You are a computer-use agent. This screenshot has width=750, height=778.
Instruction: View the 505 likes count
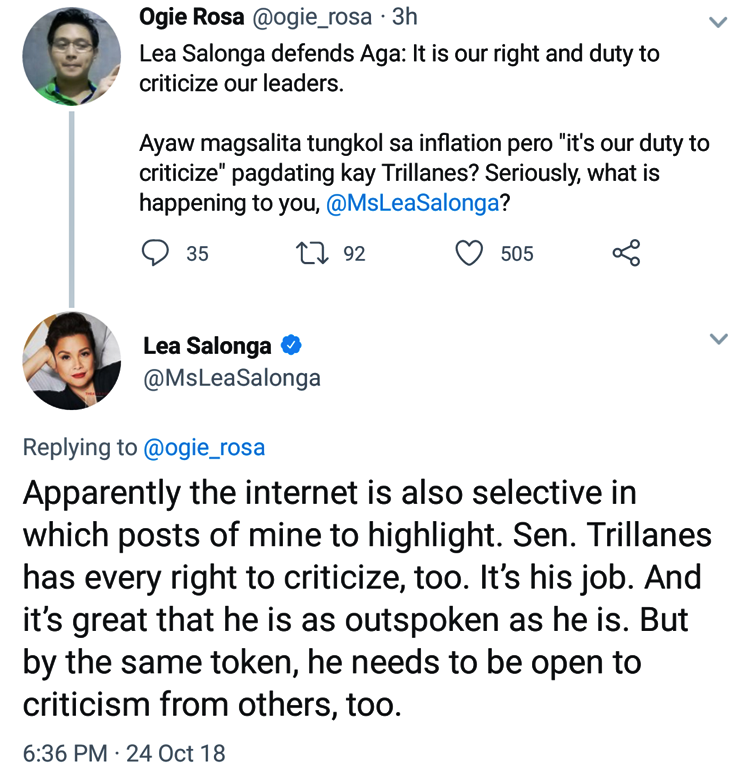click(x=516, y=254)
